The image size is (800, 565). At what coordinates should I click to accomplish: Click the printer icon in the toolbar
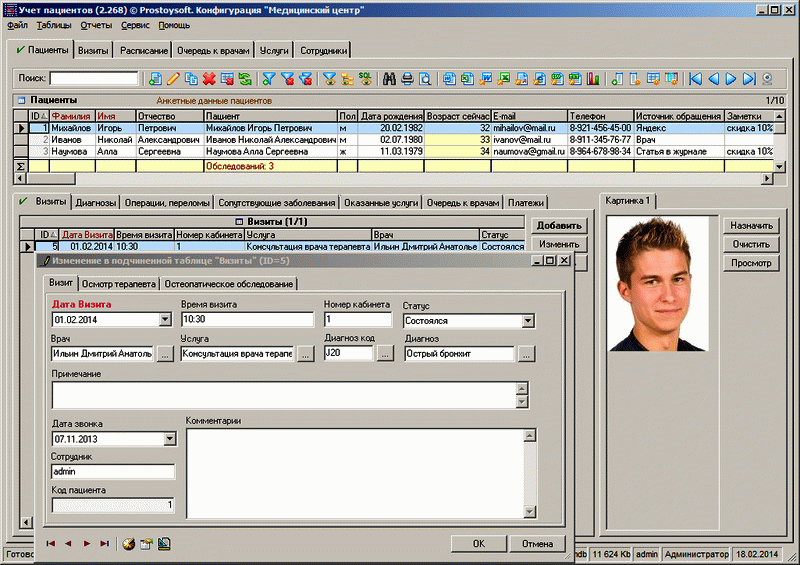click(x=408, y=78)
